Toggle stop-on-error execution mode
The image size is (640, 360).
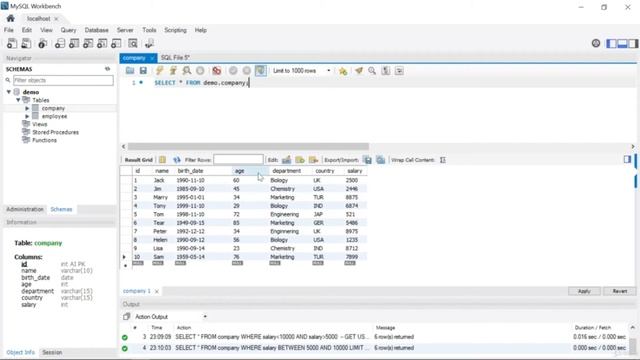pyautogui.click(x=217, y=71)
